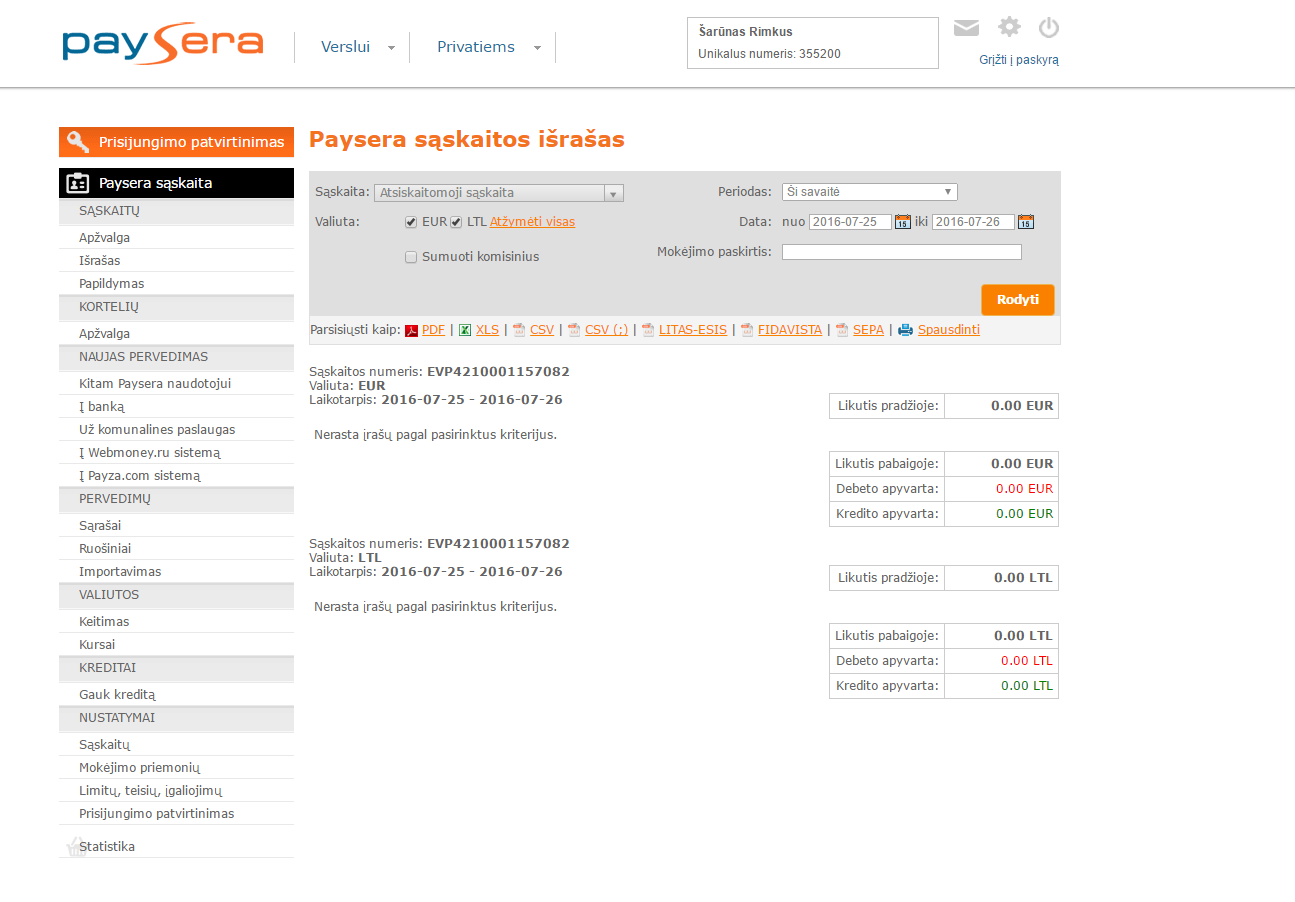Viewport: 1295px width, 902px height.
Task: Click the power logout icon
Action: [1049, 27]
